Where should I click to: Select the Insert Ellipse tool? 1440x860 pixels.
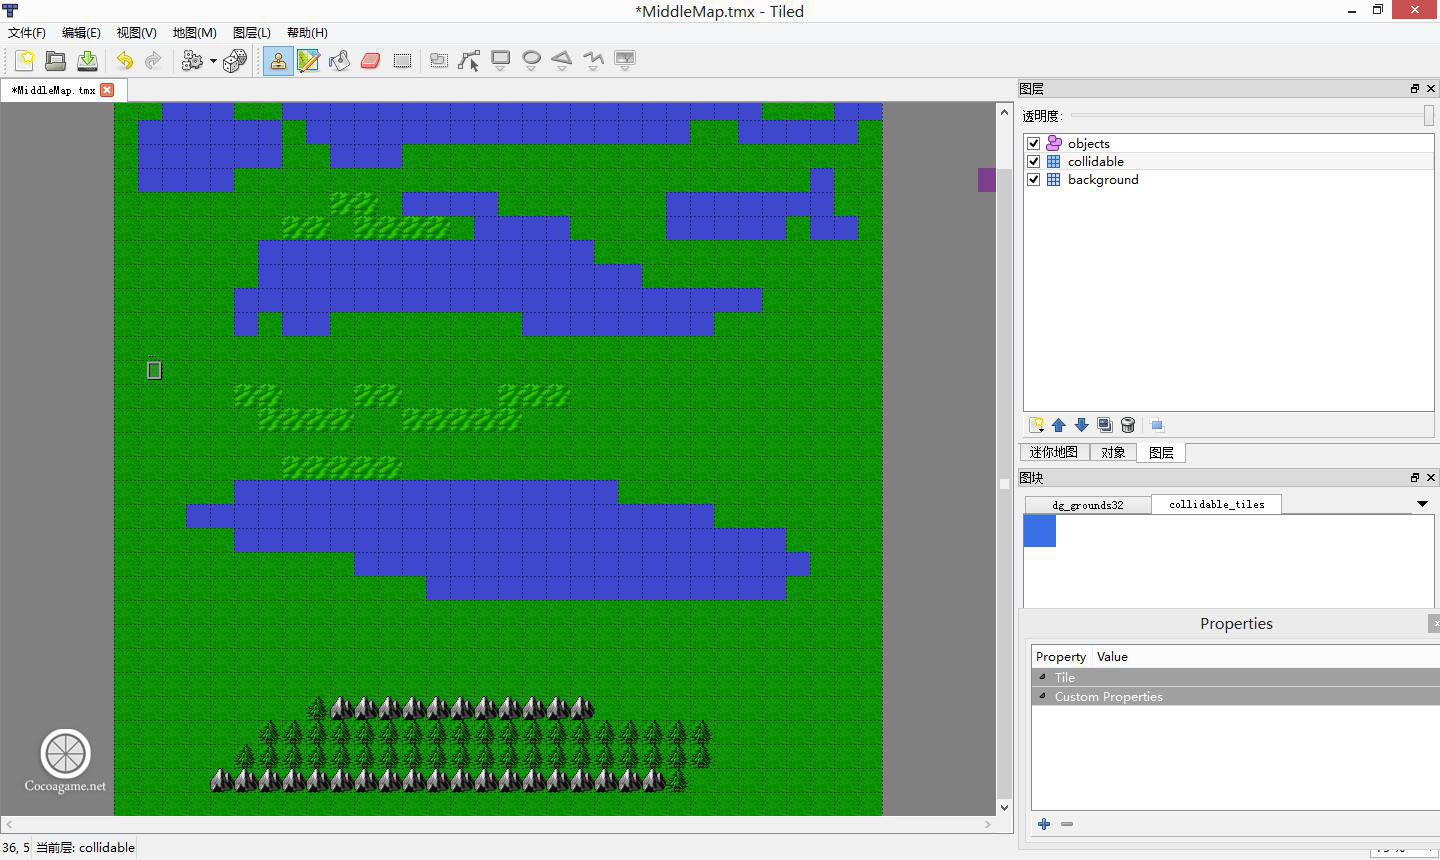coord(531,61)
